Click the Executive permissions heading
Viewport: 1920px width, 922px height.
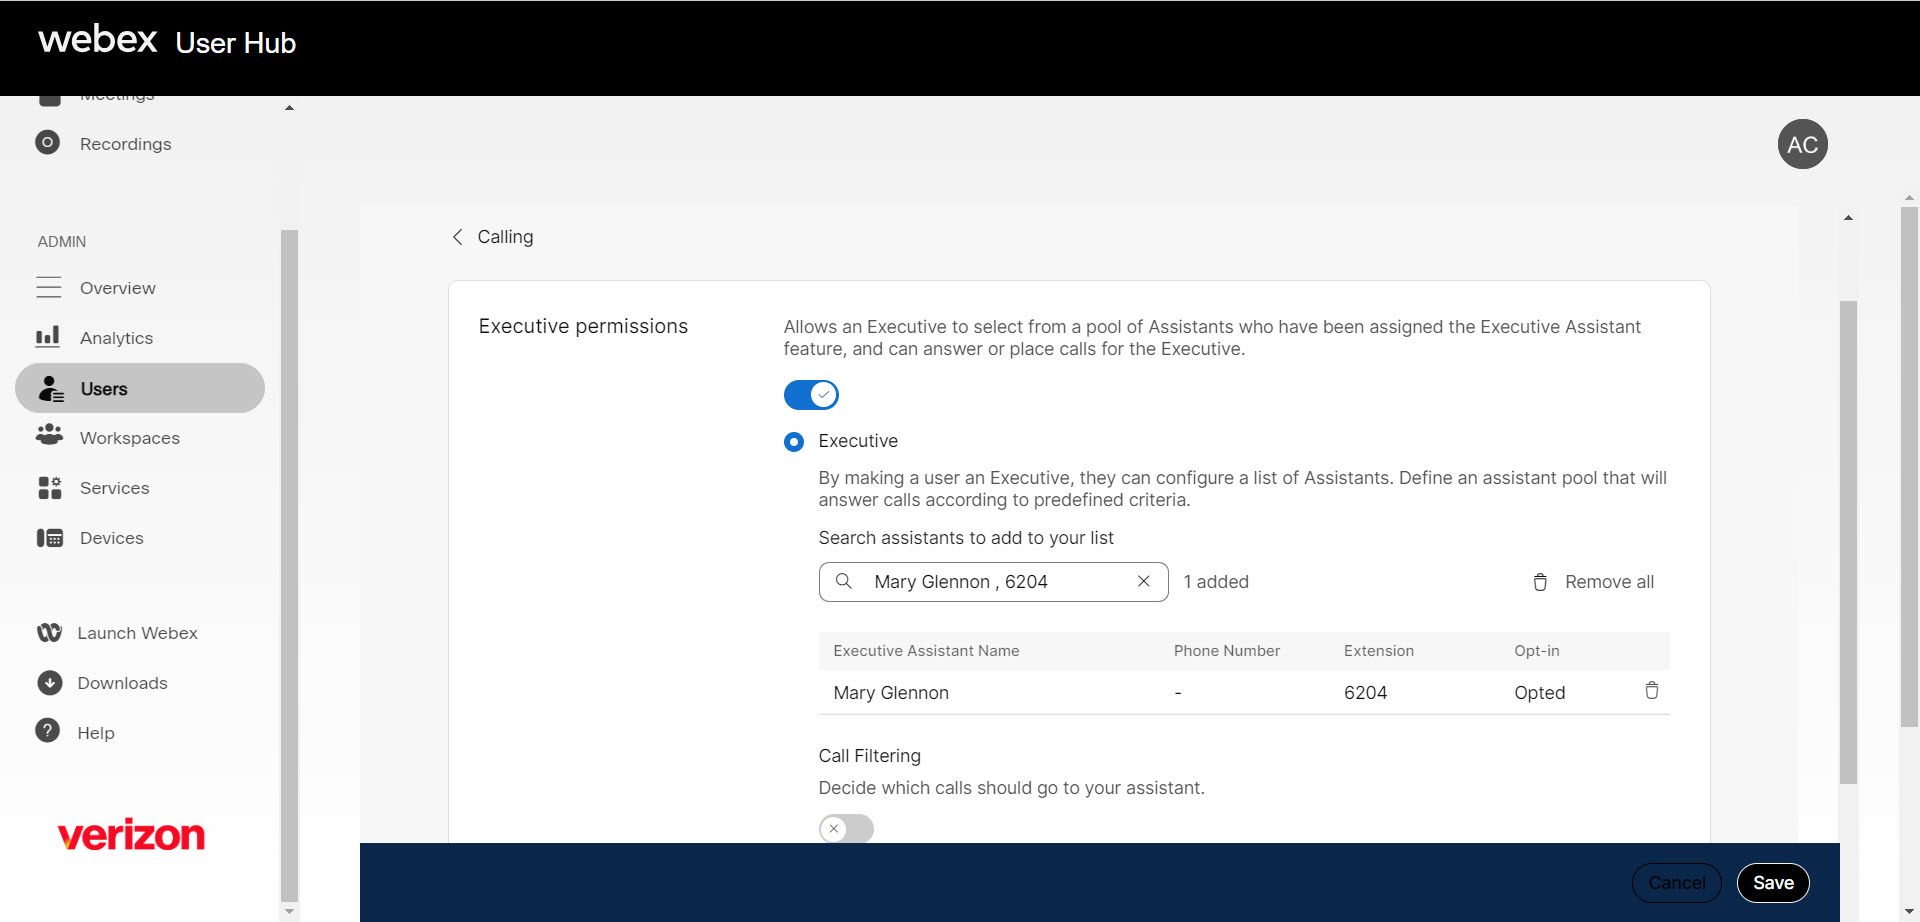(x=583, y=327)
